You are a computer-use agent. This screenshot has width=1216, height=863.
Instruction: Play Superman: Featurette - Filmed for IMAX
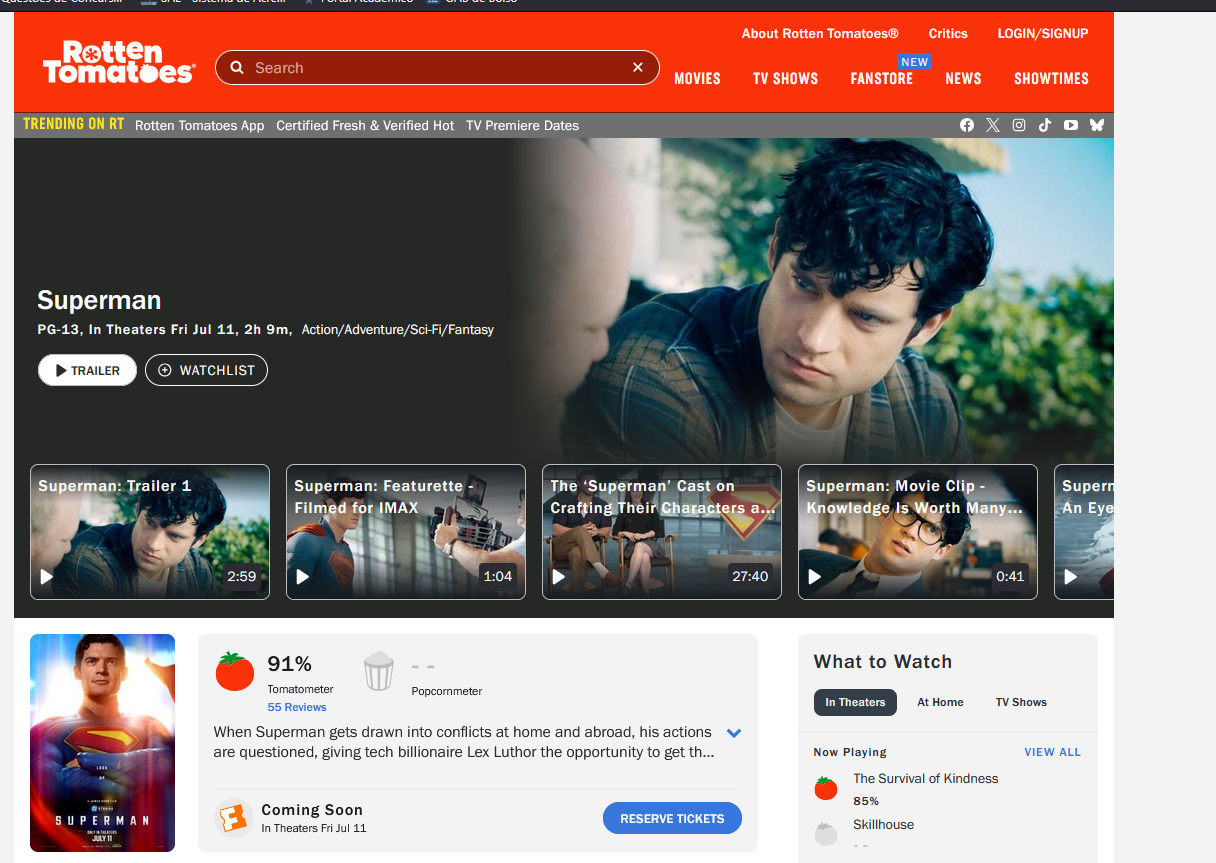(x=406, y=532)
